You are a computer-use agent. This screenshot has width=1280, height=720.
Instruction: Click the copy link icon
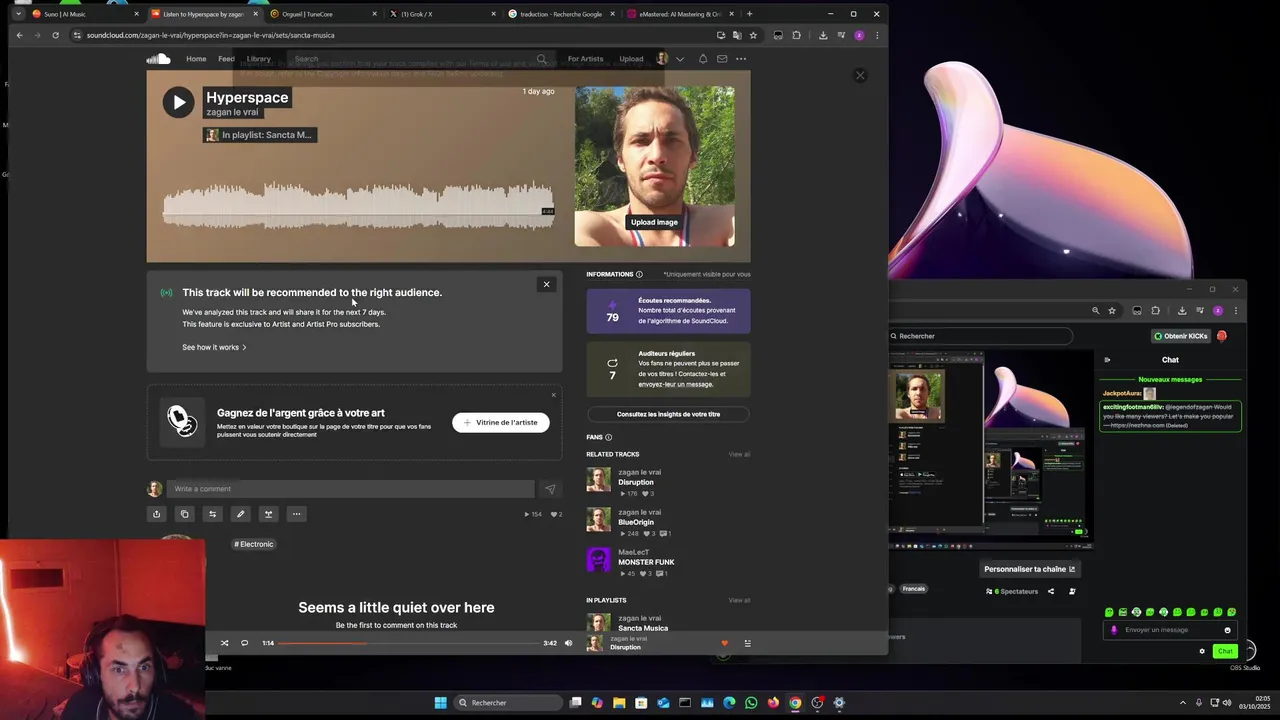tap(184, 514)
